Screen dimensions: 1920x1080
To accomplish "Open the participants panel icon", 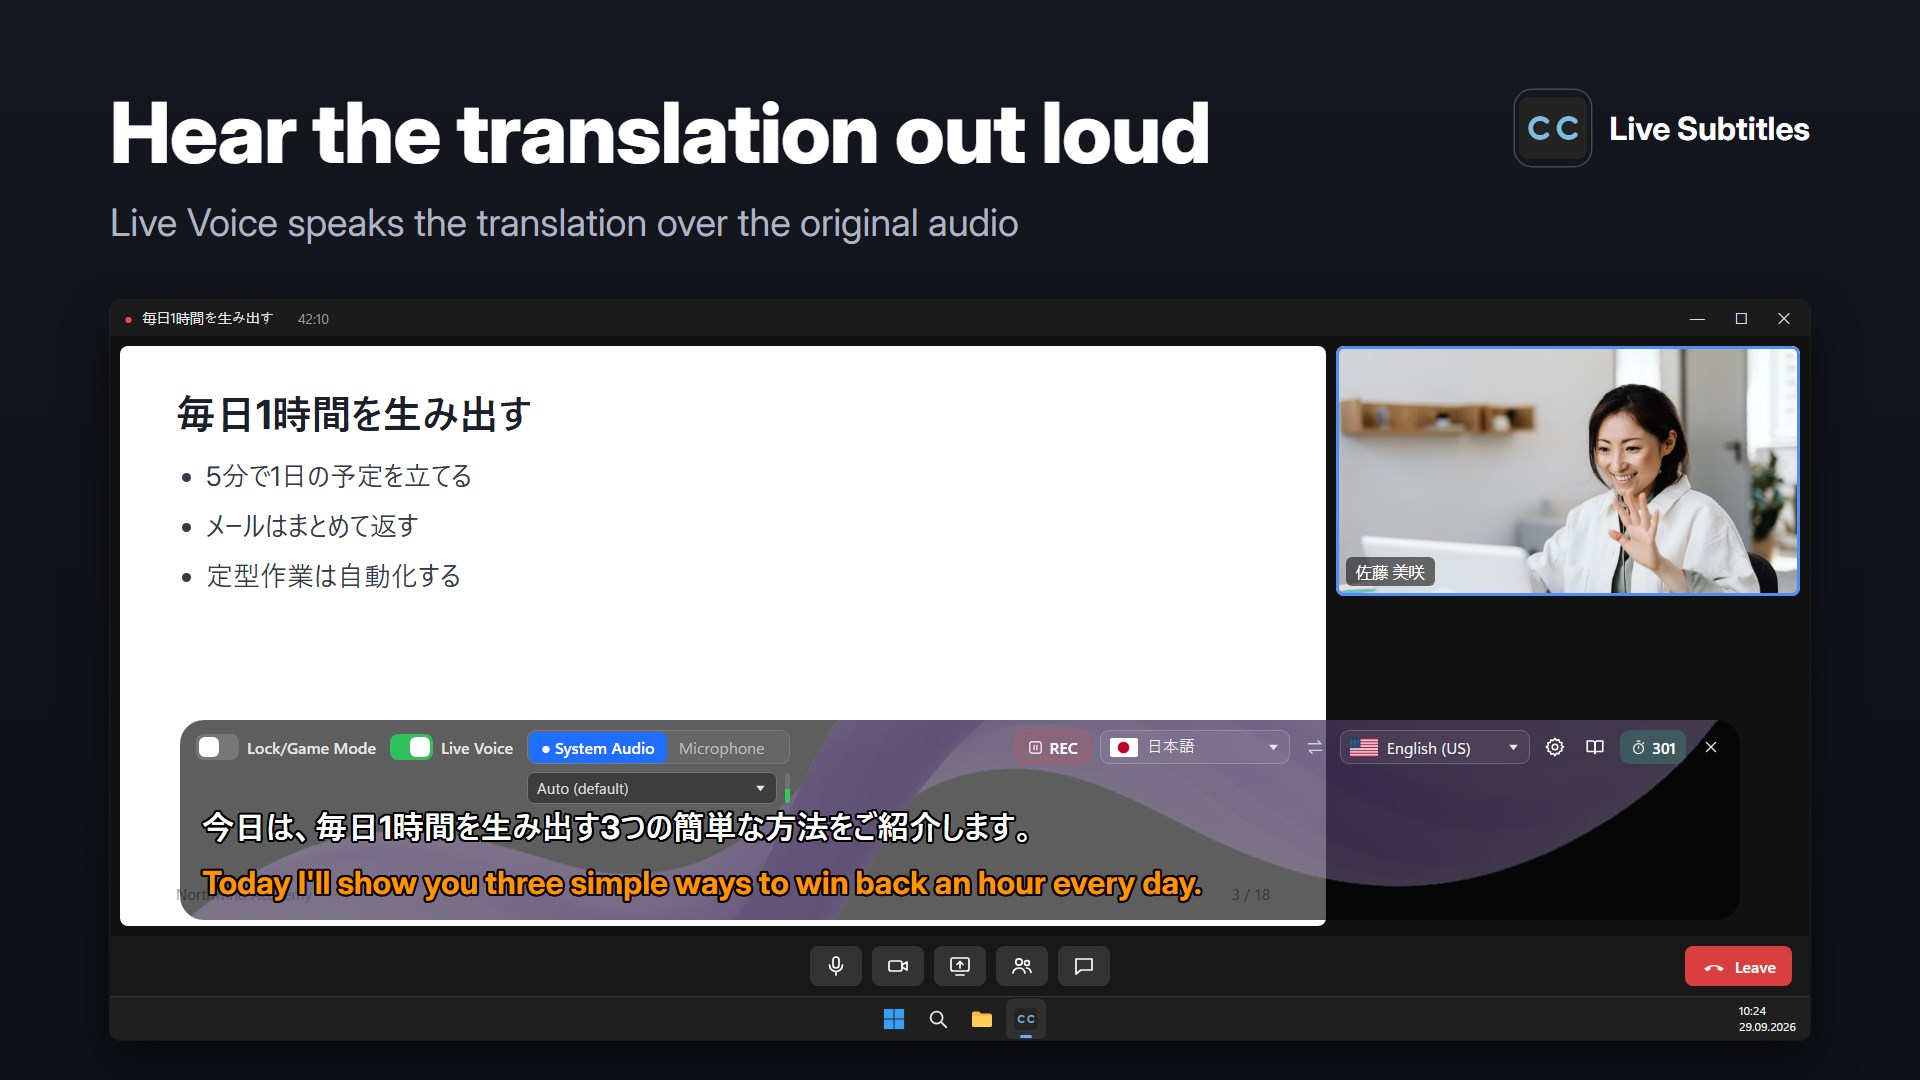I will tap(1021, 966).
